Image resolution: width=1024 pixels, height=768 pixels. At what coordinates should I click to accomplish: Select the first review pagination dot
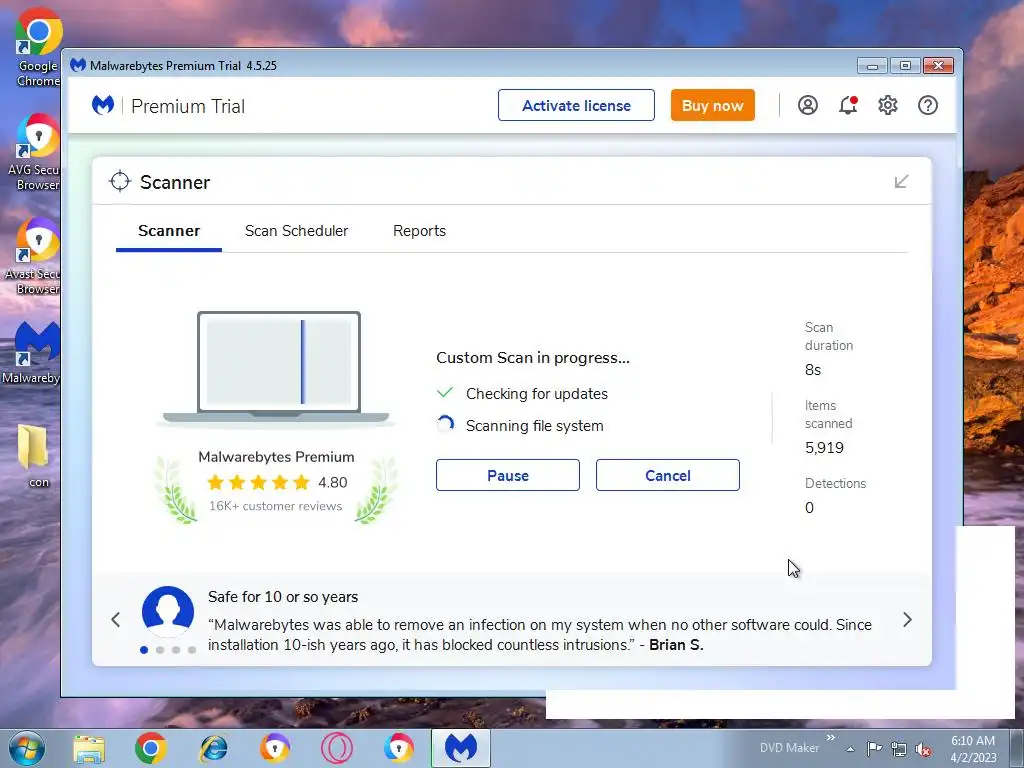144,650
